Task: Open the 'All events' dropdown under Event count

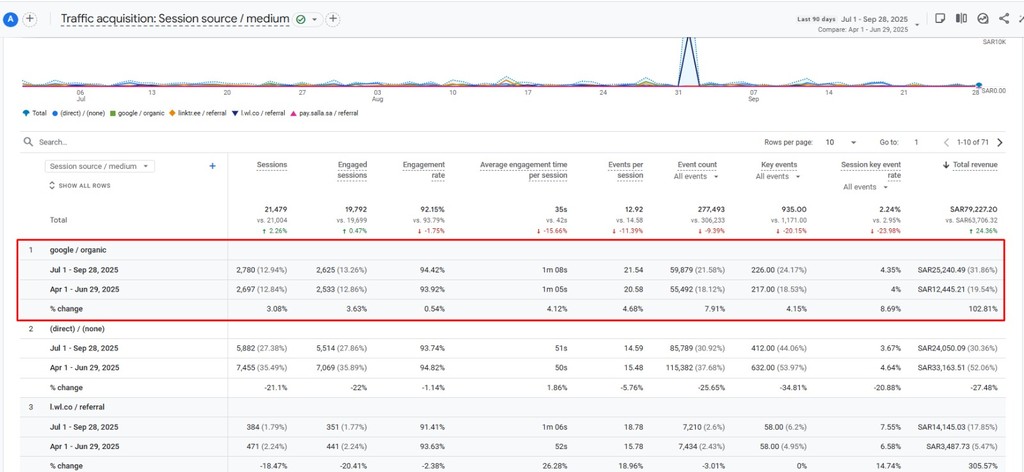Action: pos(695,176)
